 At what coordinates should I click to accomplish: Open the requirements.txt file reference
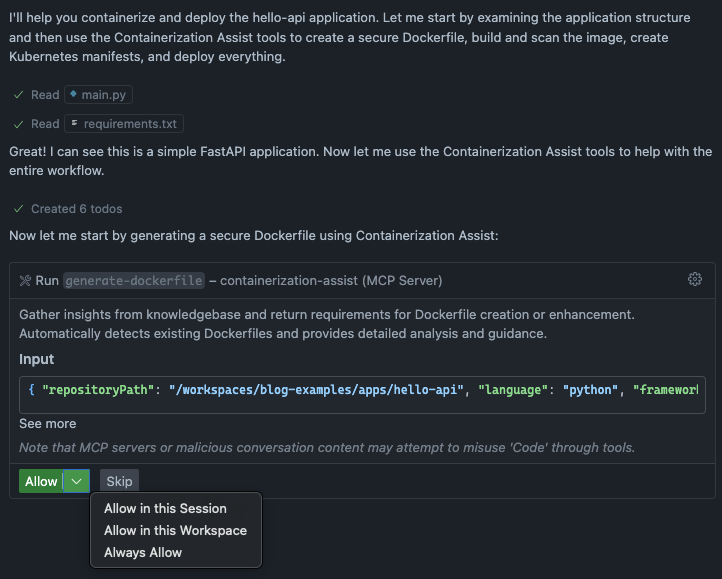pyautogui.click(x=130, y=124)
